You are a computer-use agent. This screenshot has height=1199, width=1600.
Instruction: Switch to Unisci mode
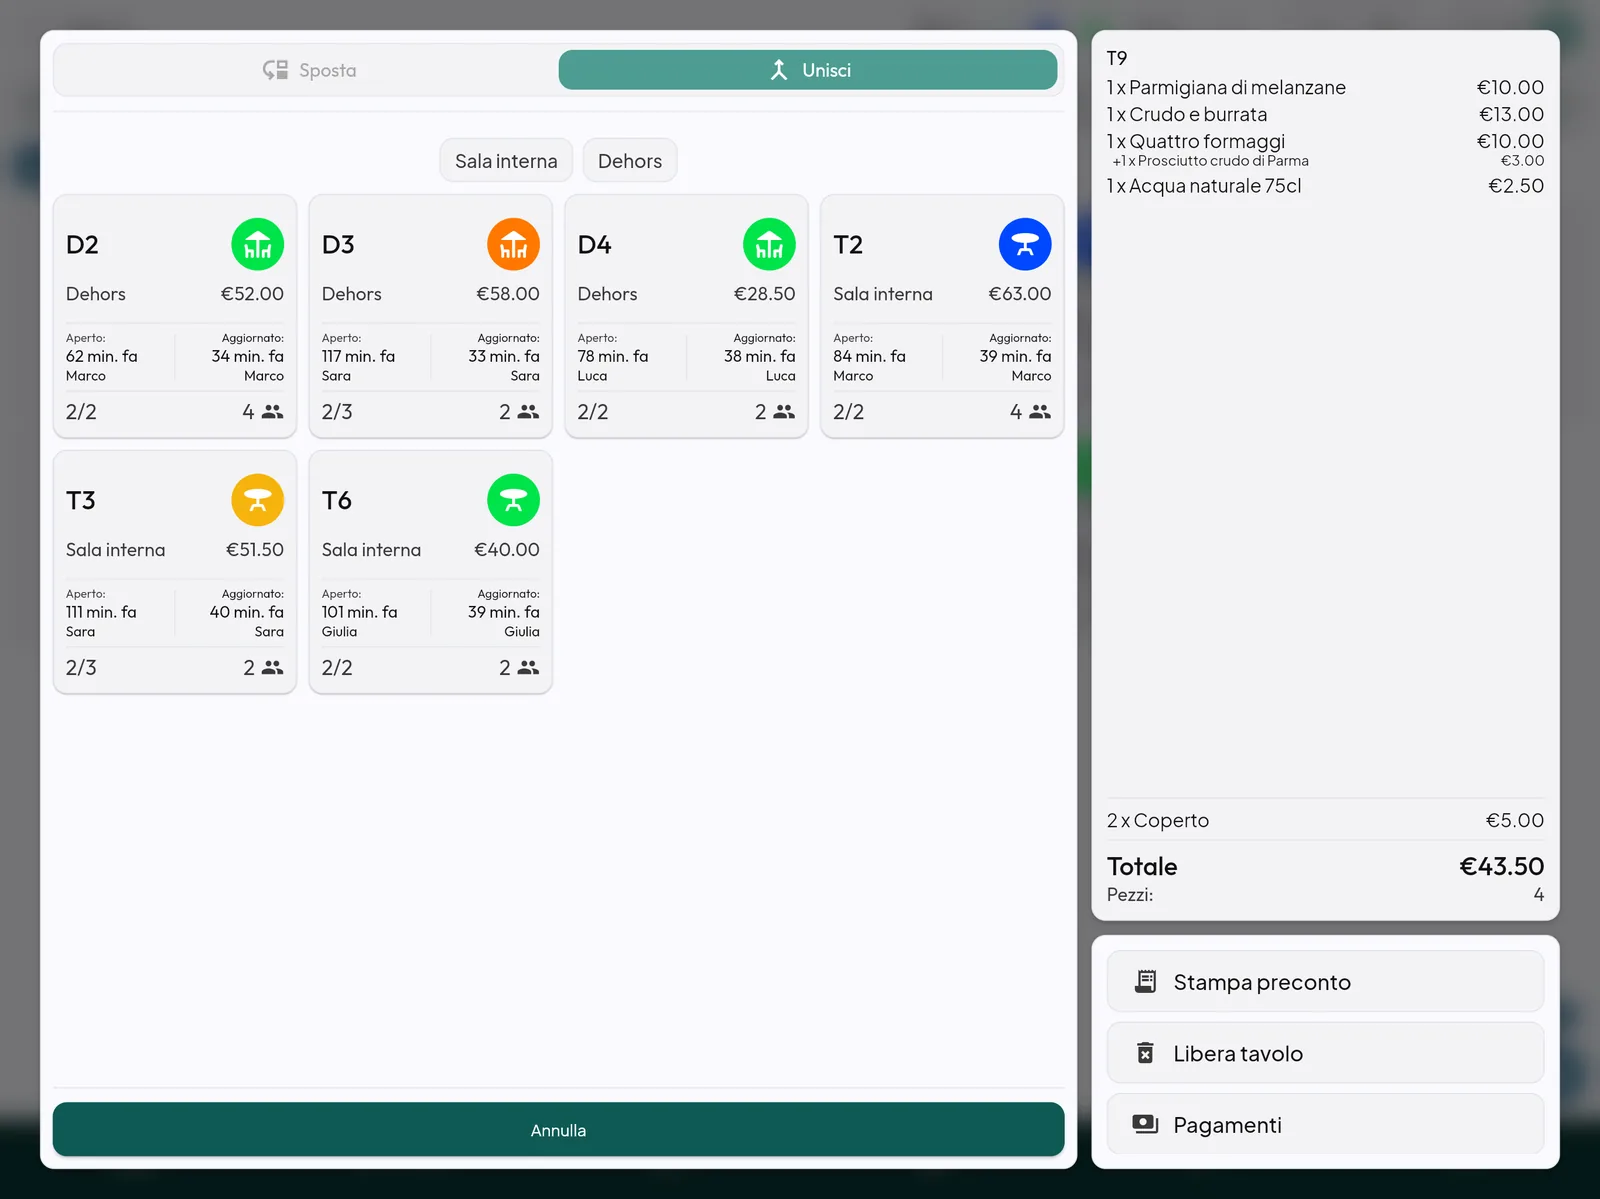pyautogui.click(x=808, y=70)
